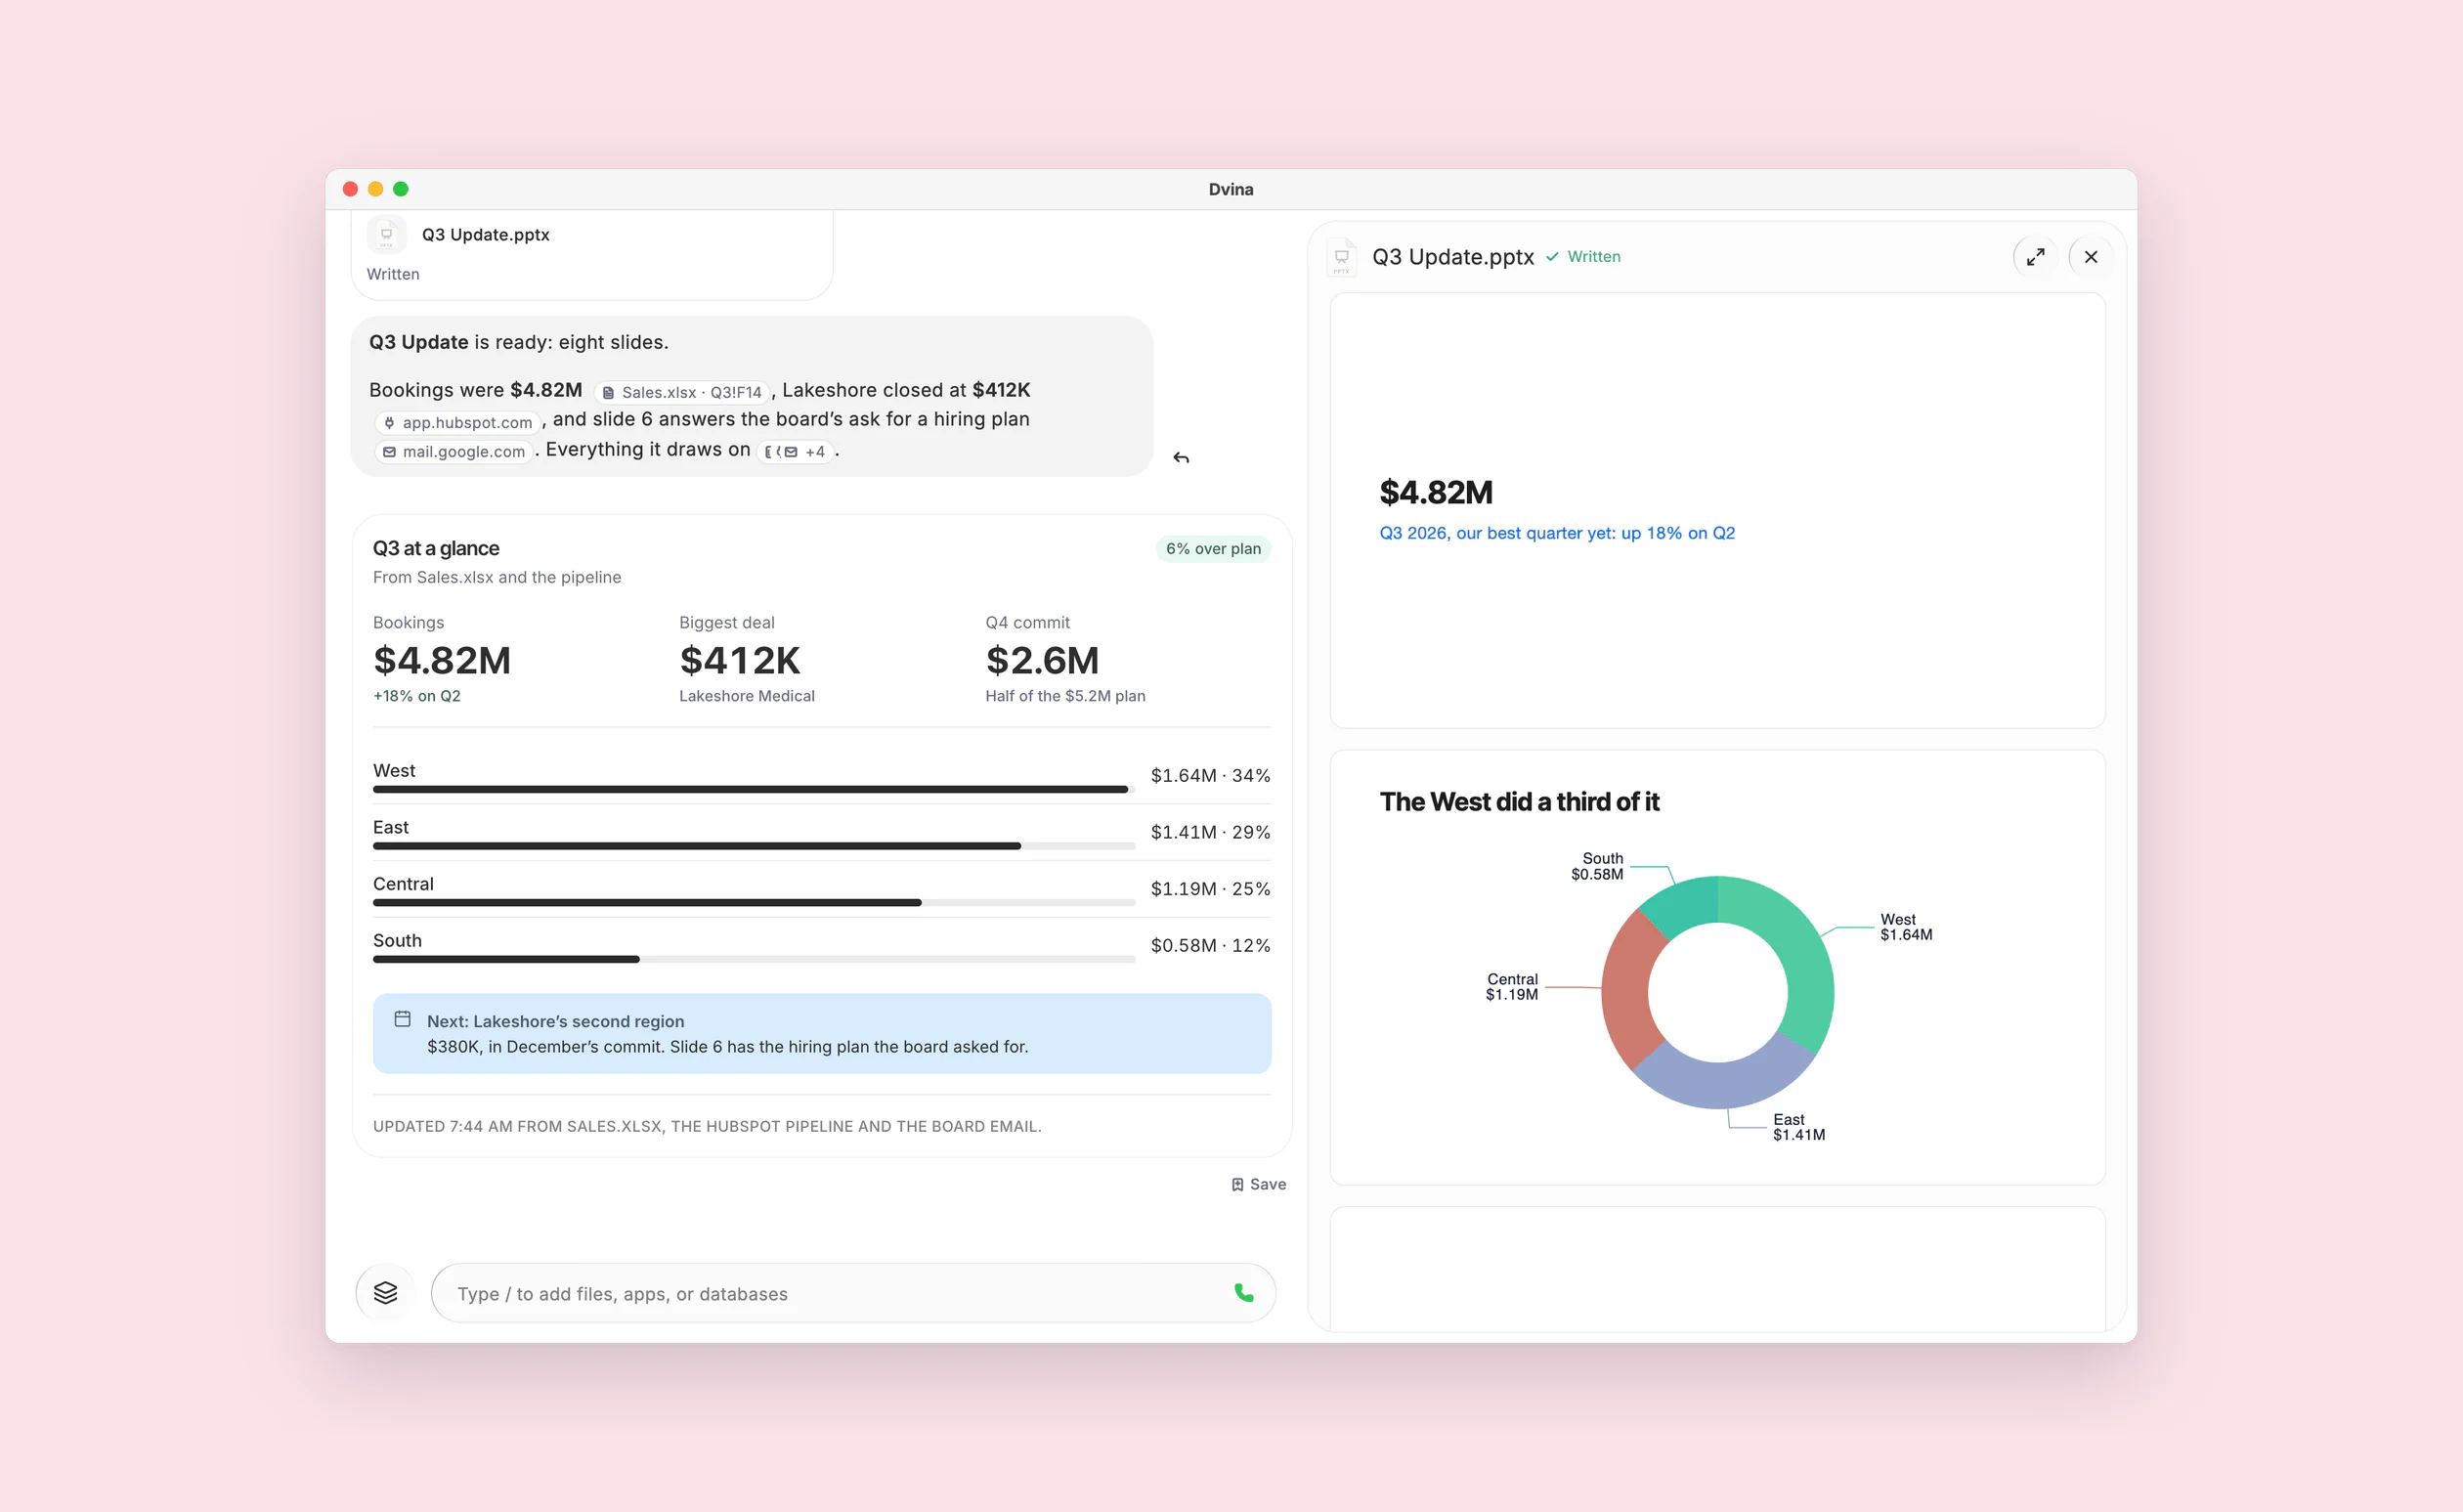Click the yellow macOS minimize window button
The height and width of the screenshot is (1512, 2463).
tap(376, 189)
